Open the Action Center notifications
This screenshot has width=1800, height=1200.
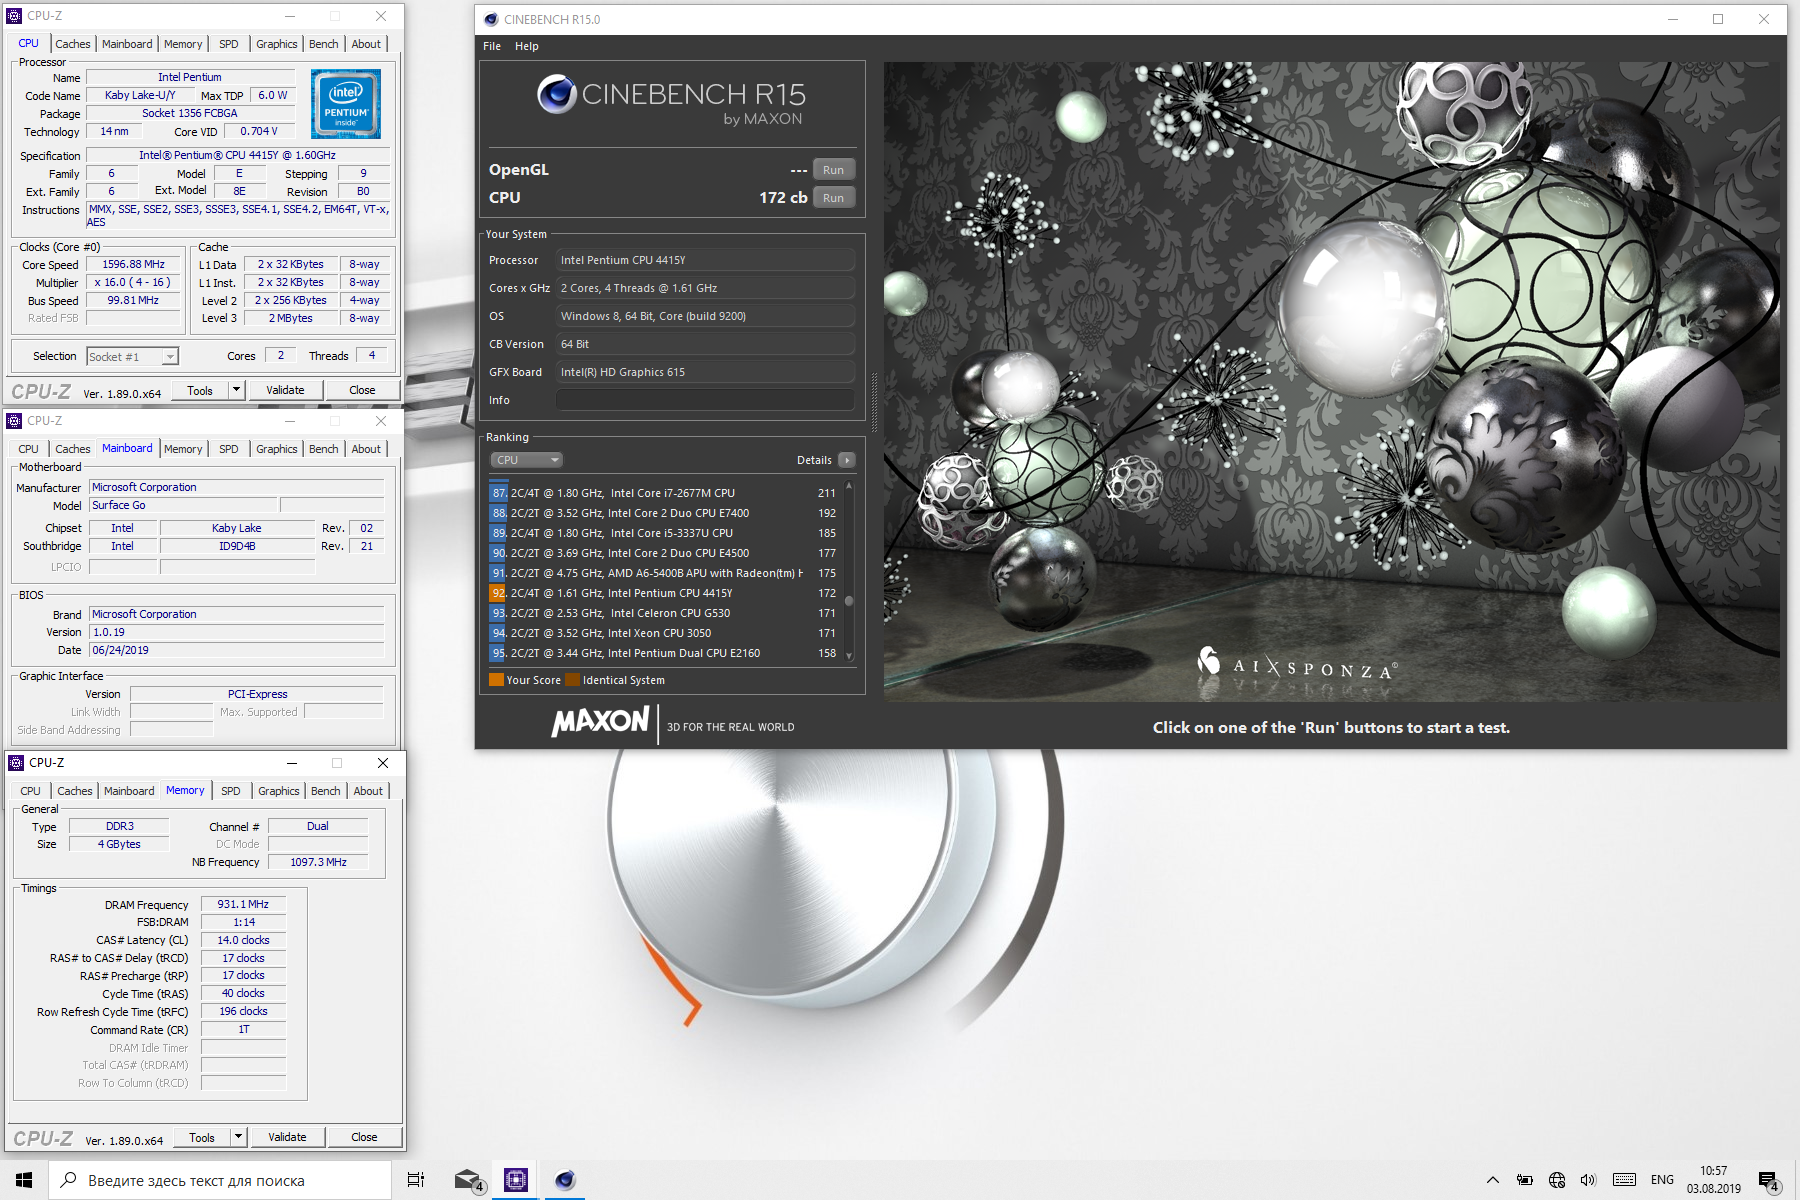coord(1769,1181)
